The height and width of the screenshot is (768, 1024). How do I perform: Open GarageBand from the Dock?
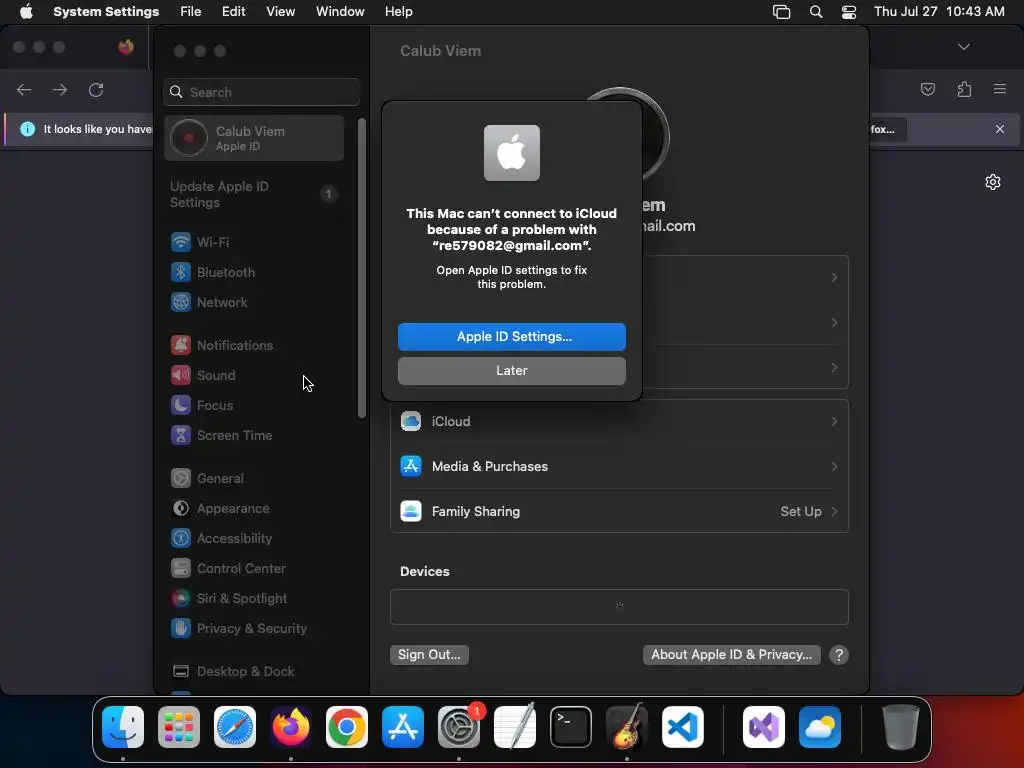click(627, 727)
